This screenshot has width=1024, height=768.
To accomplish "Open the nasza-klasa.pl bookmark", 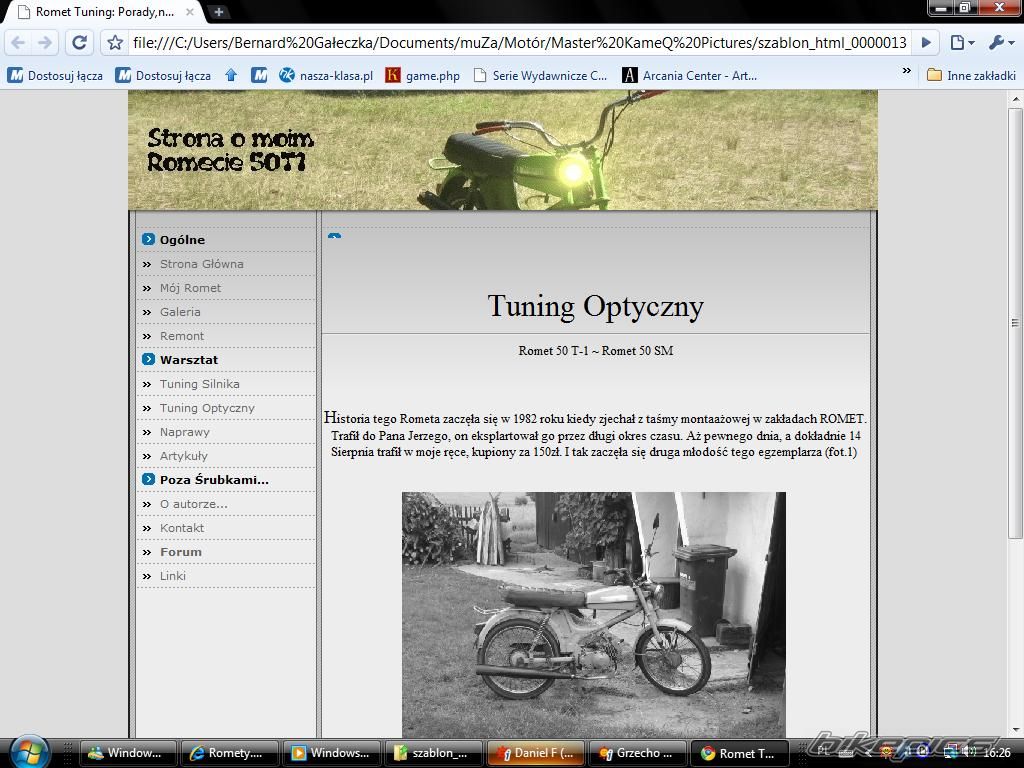I will 325,75.
